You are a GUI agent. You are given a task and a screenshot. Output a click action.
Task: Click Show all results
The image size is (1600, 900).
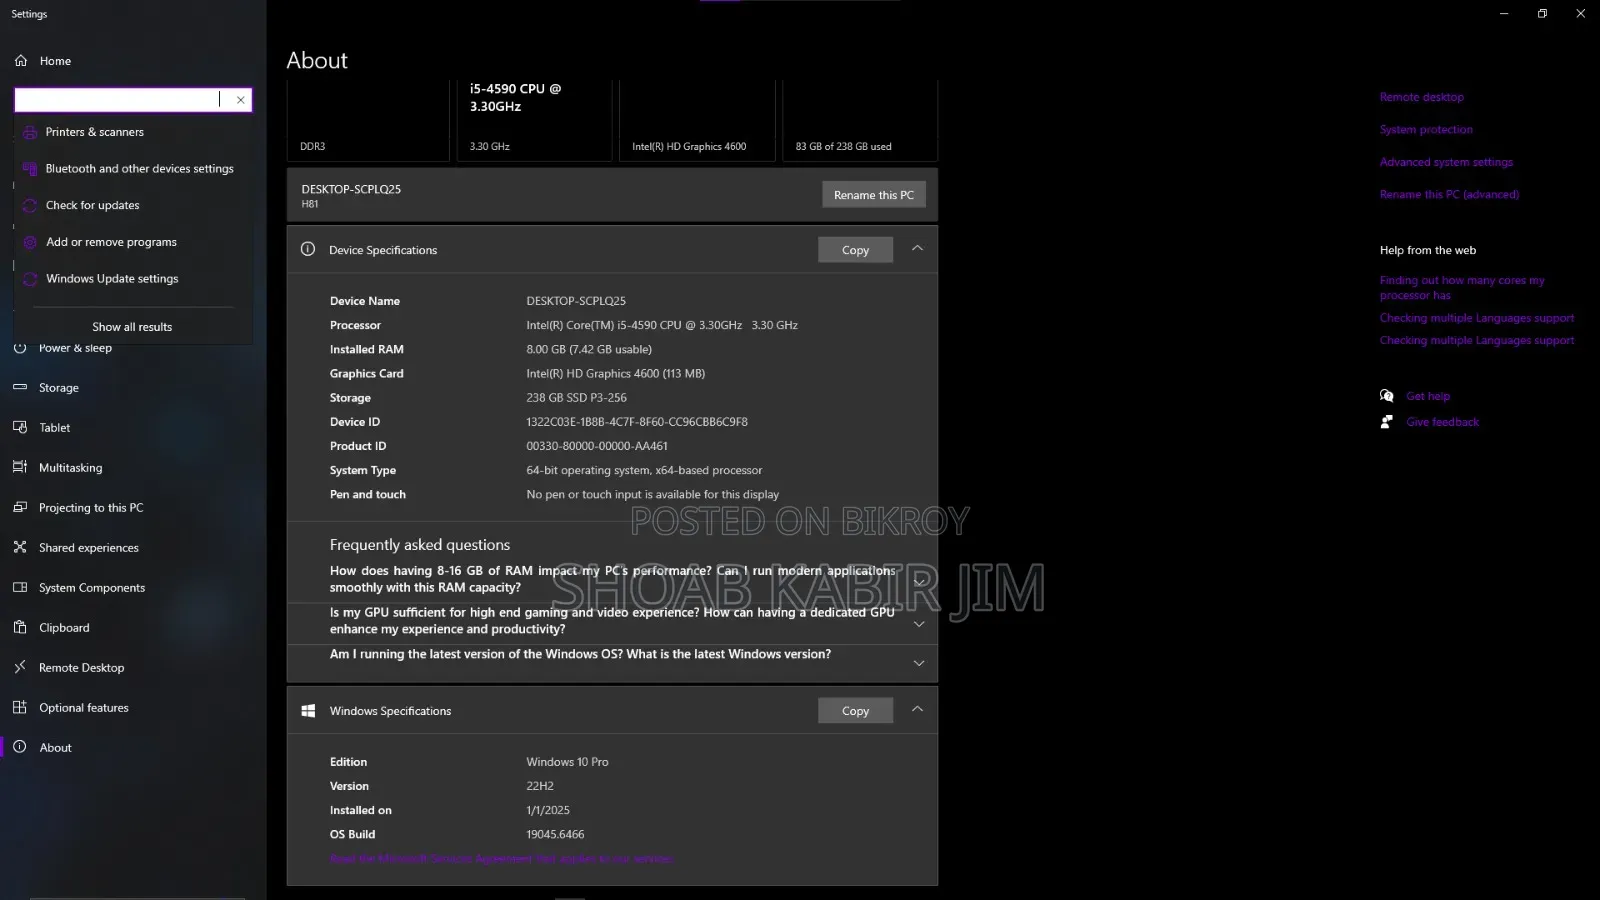tap(132, 327)
